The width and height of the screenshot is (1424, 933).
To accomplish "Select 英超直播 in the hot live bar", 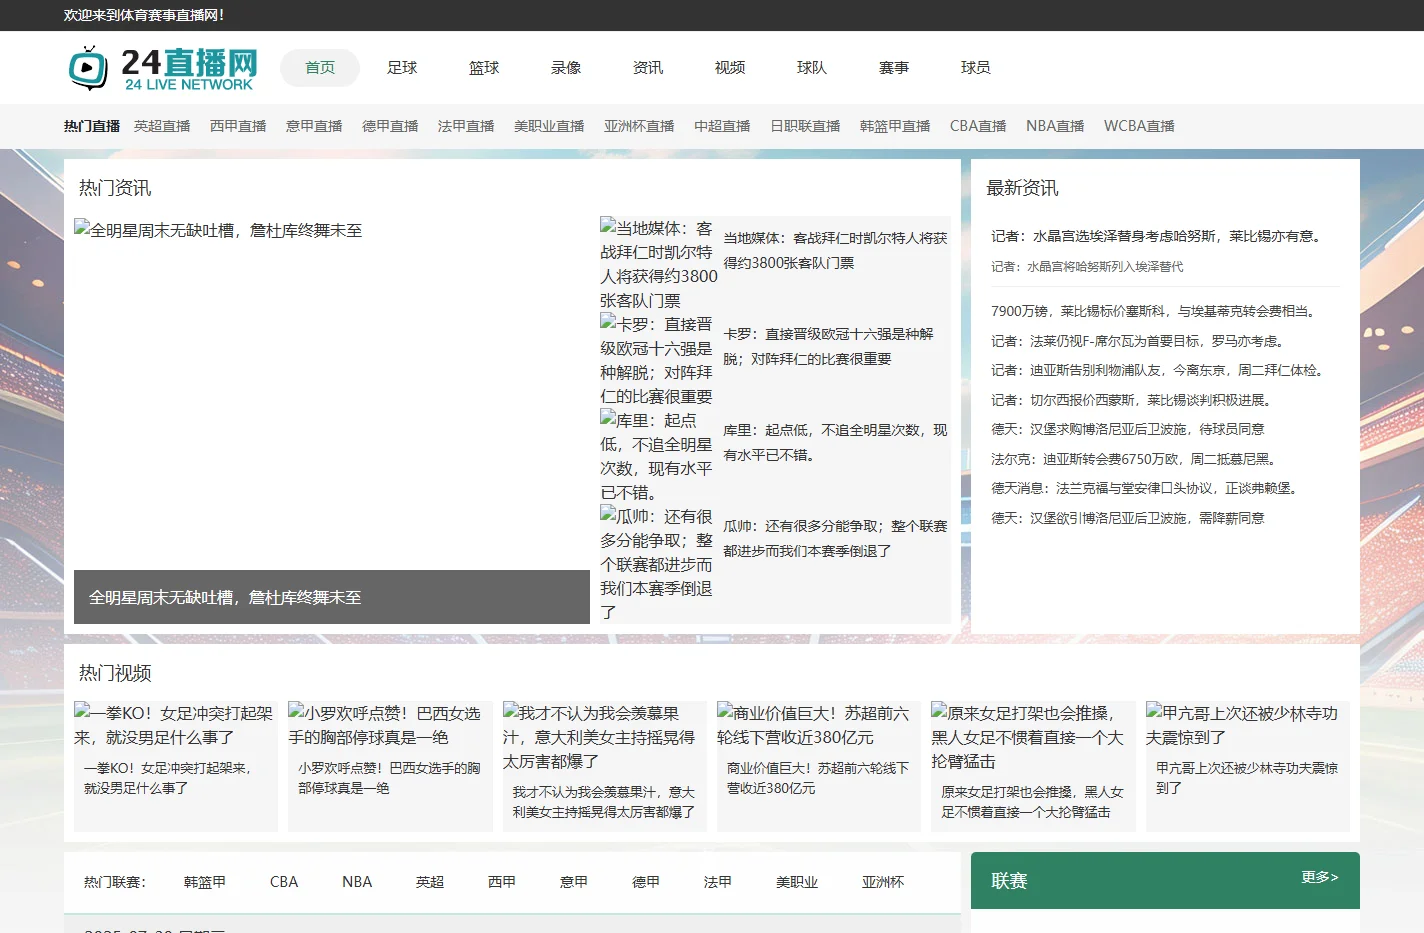I will [162, 126].
